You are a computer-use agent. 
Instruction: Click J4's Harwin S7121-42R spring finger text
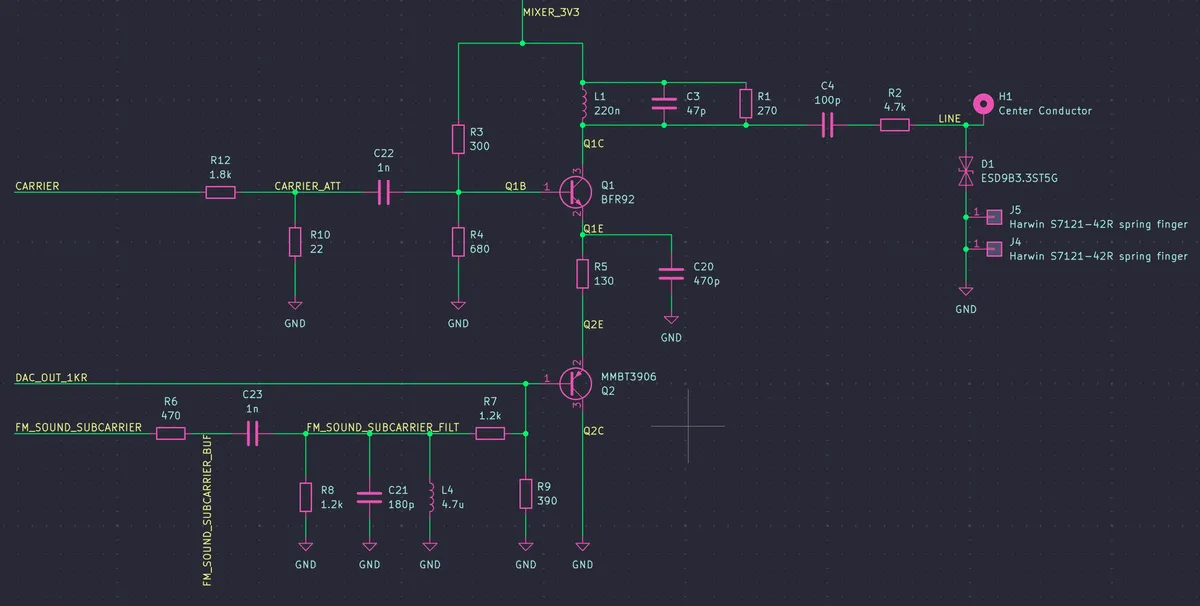click(x=1098, y=256)
